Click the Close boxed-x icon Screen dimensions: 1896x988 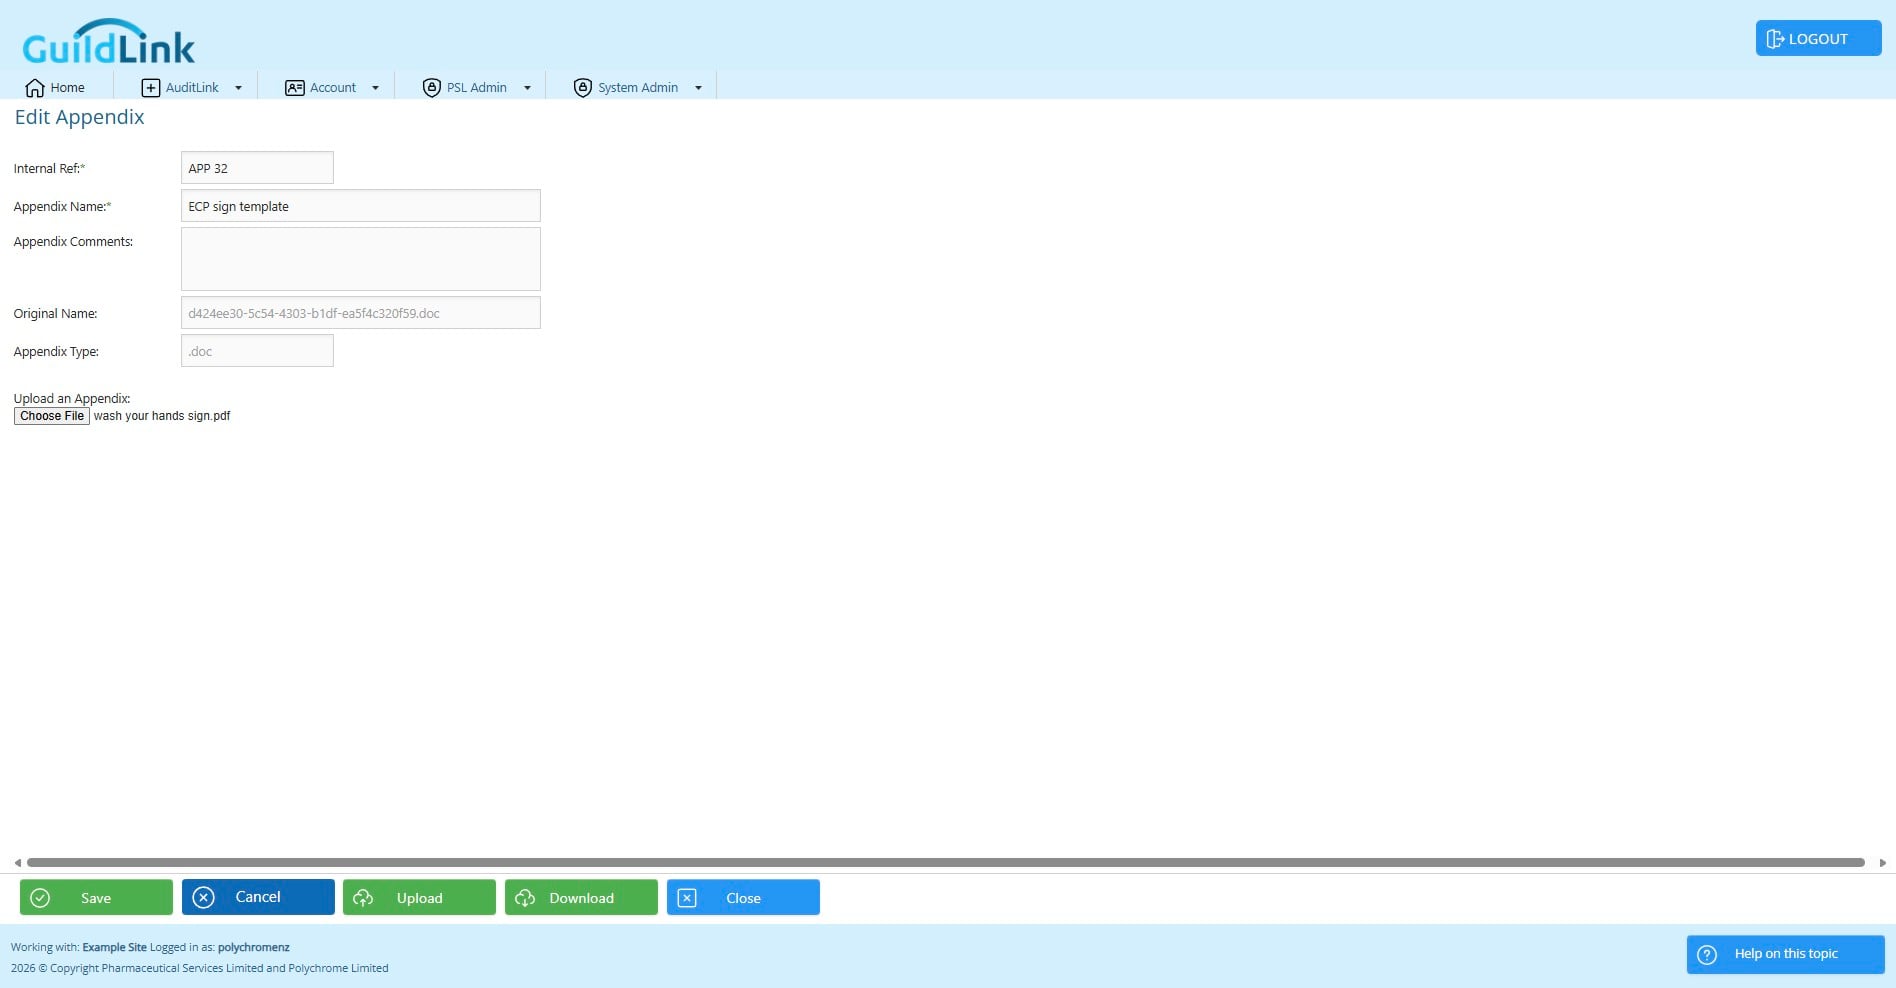pyautogui.click(x=687, y=898)
